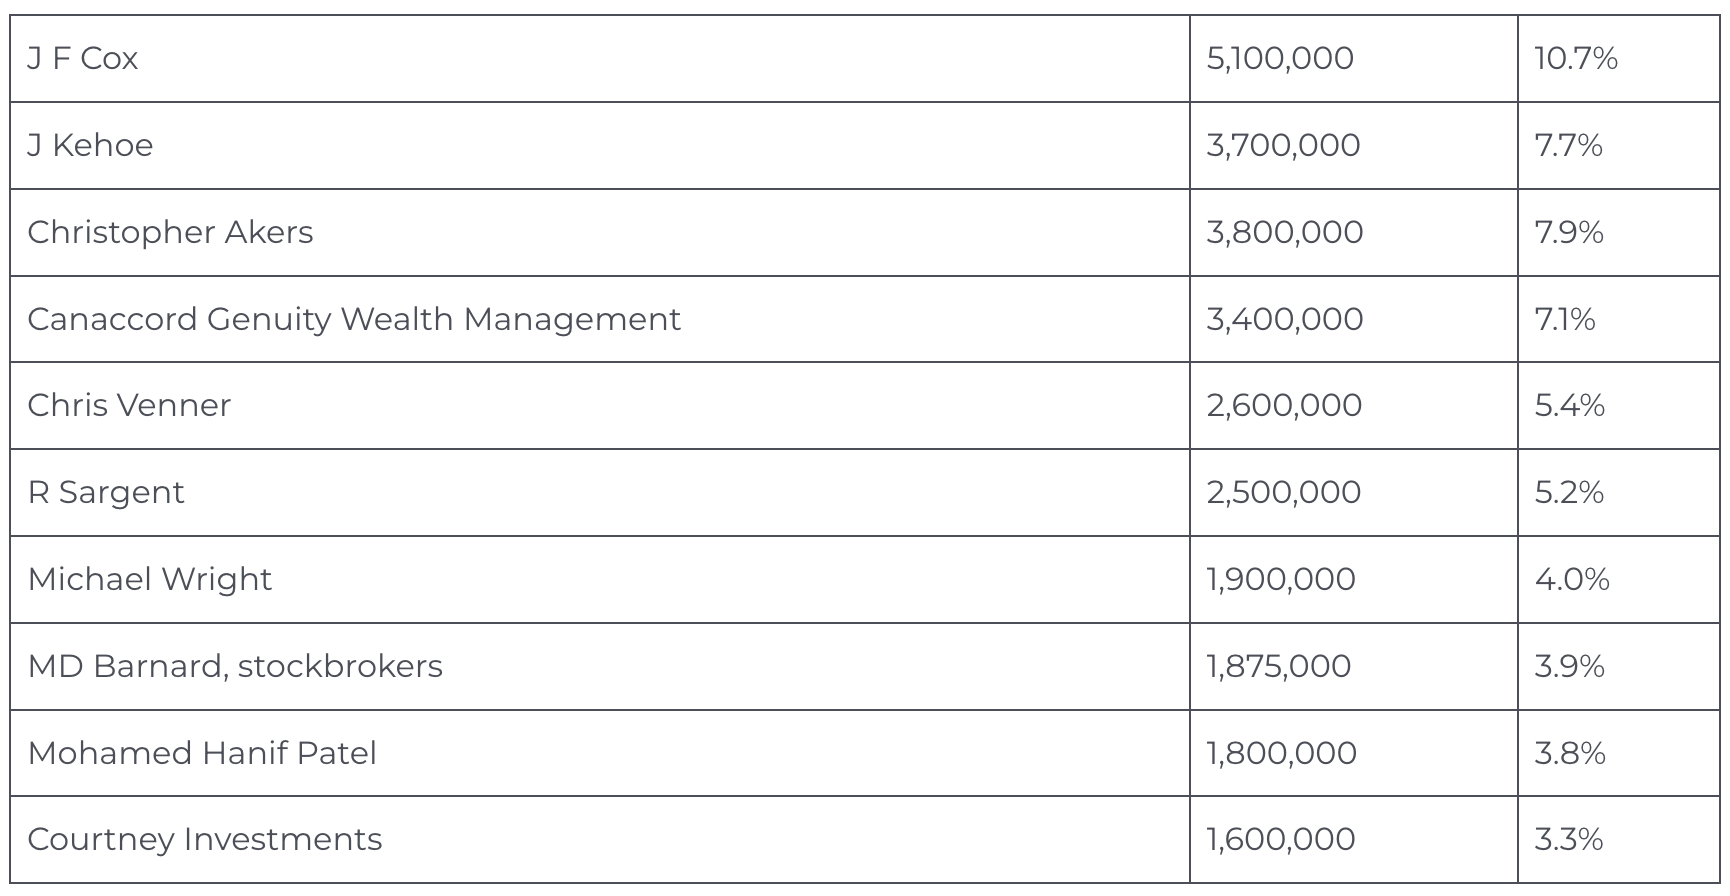
Task: Click the 3,400,000 shares cell
Action: (x=1285, y=319)
